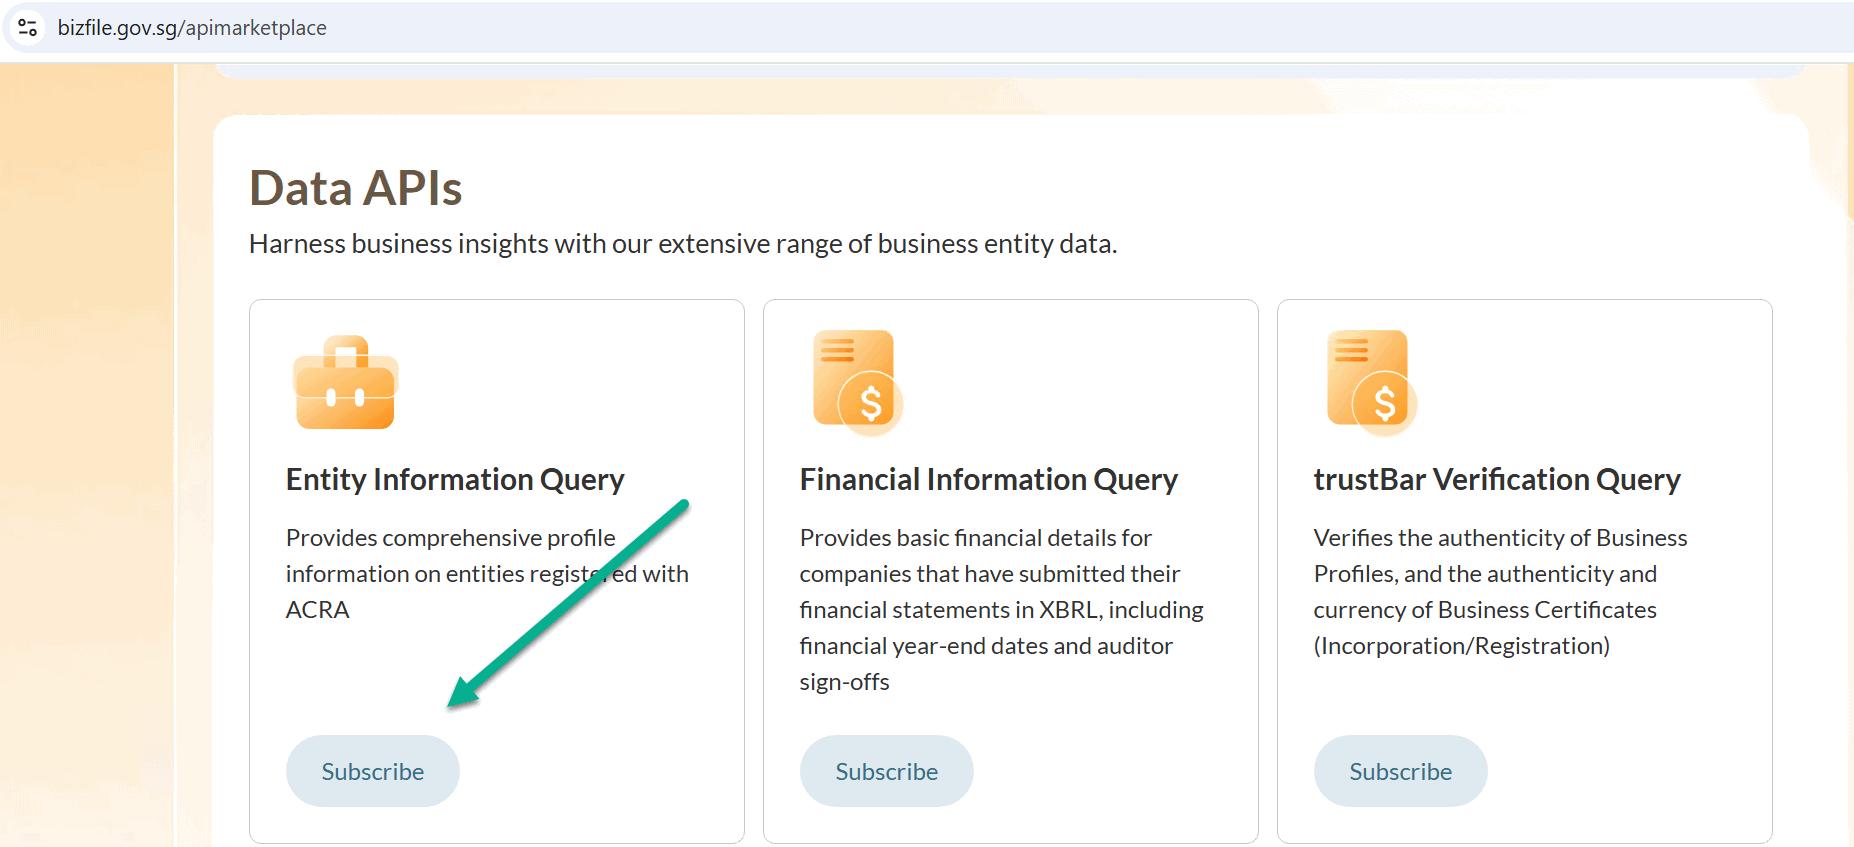Click the Data APIs section heading

[356, 188]
